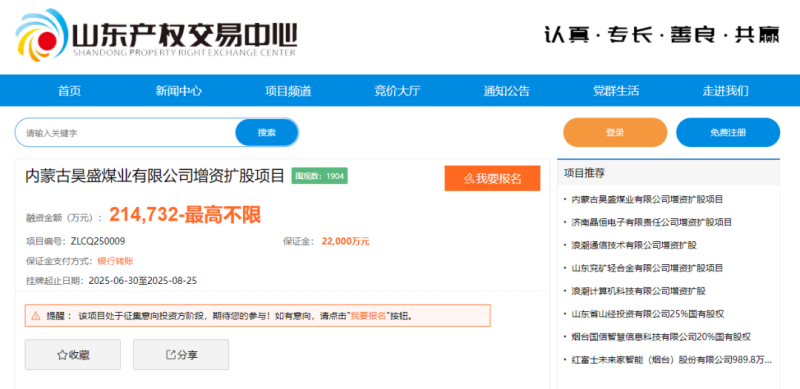Visit the 走进我们 page
The image size is (800, 389).
[726, 91]
